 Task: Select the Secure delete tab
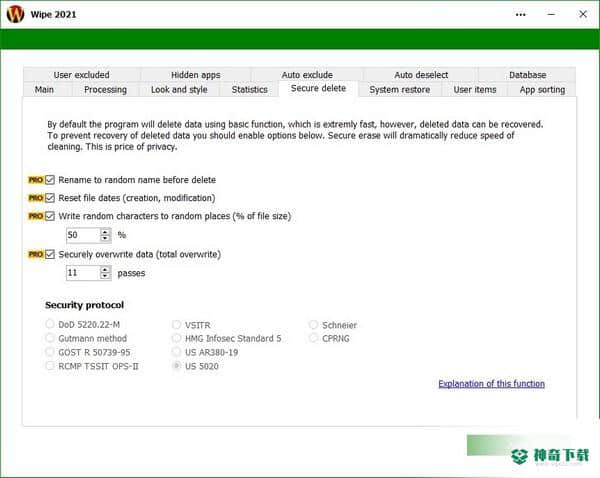pyautogui.click(x=318, y=88)
